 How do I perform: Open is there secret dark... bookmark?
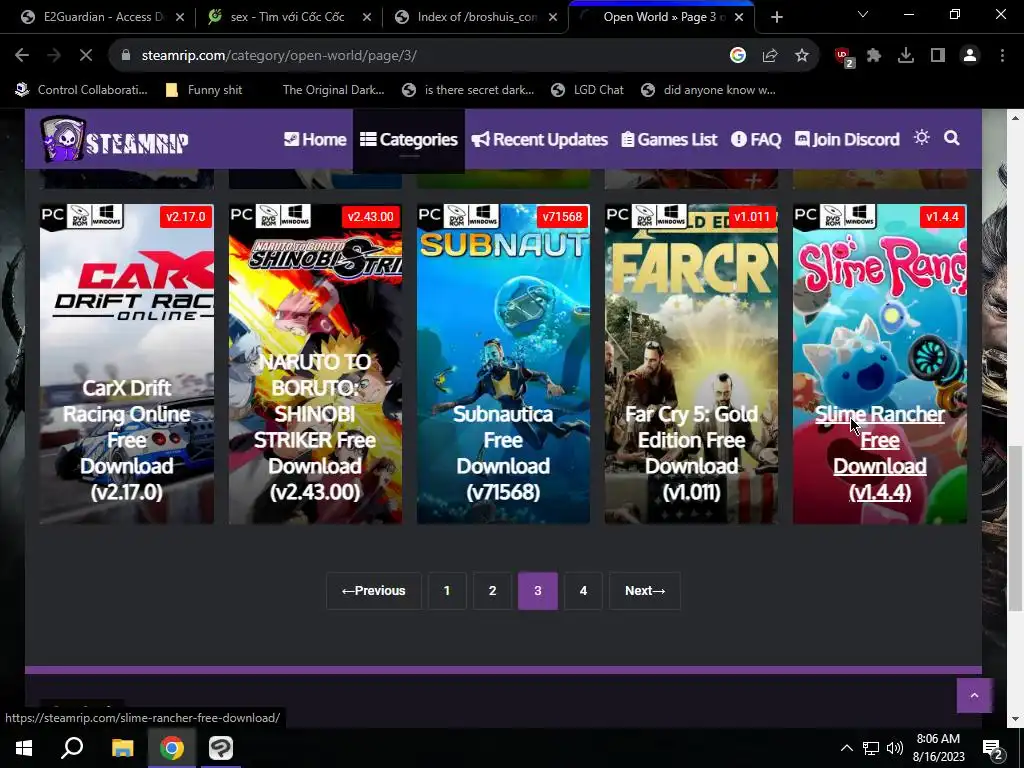(468, 90)
